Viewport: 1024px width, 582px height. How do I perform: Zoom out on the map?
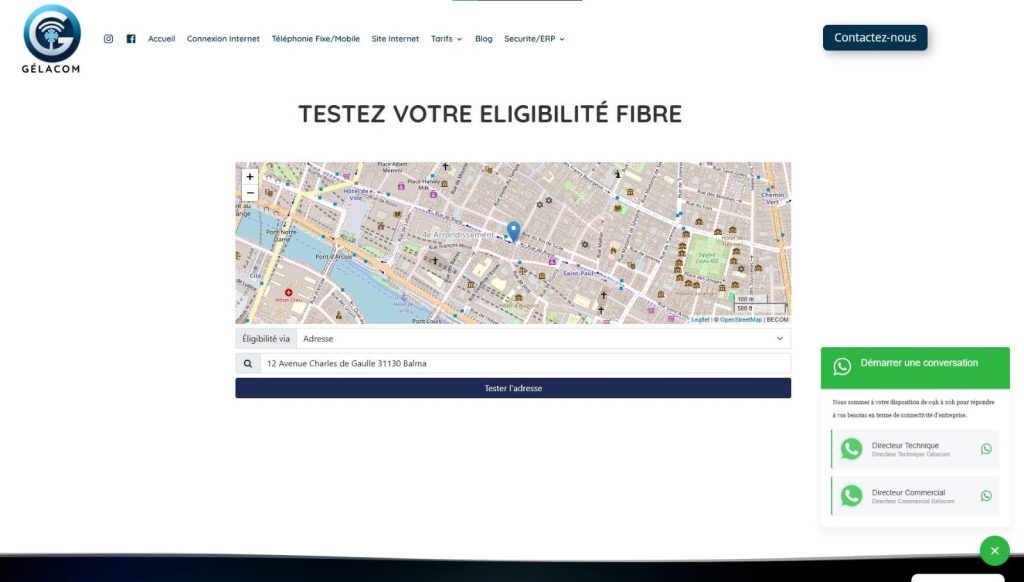pos(249,193)
